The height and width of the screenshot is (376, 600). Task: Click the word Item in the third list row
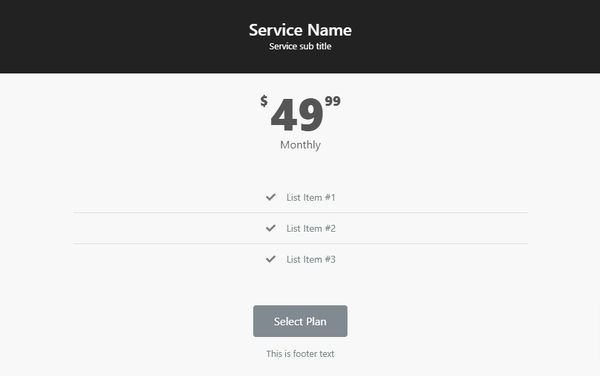coord(313,259)
